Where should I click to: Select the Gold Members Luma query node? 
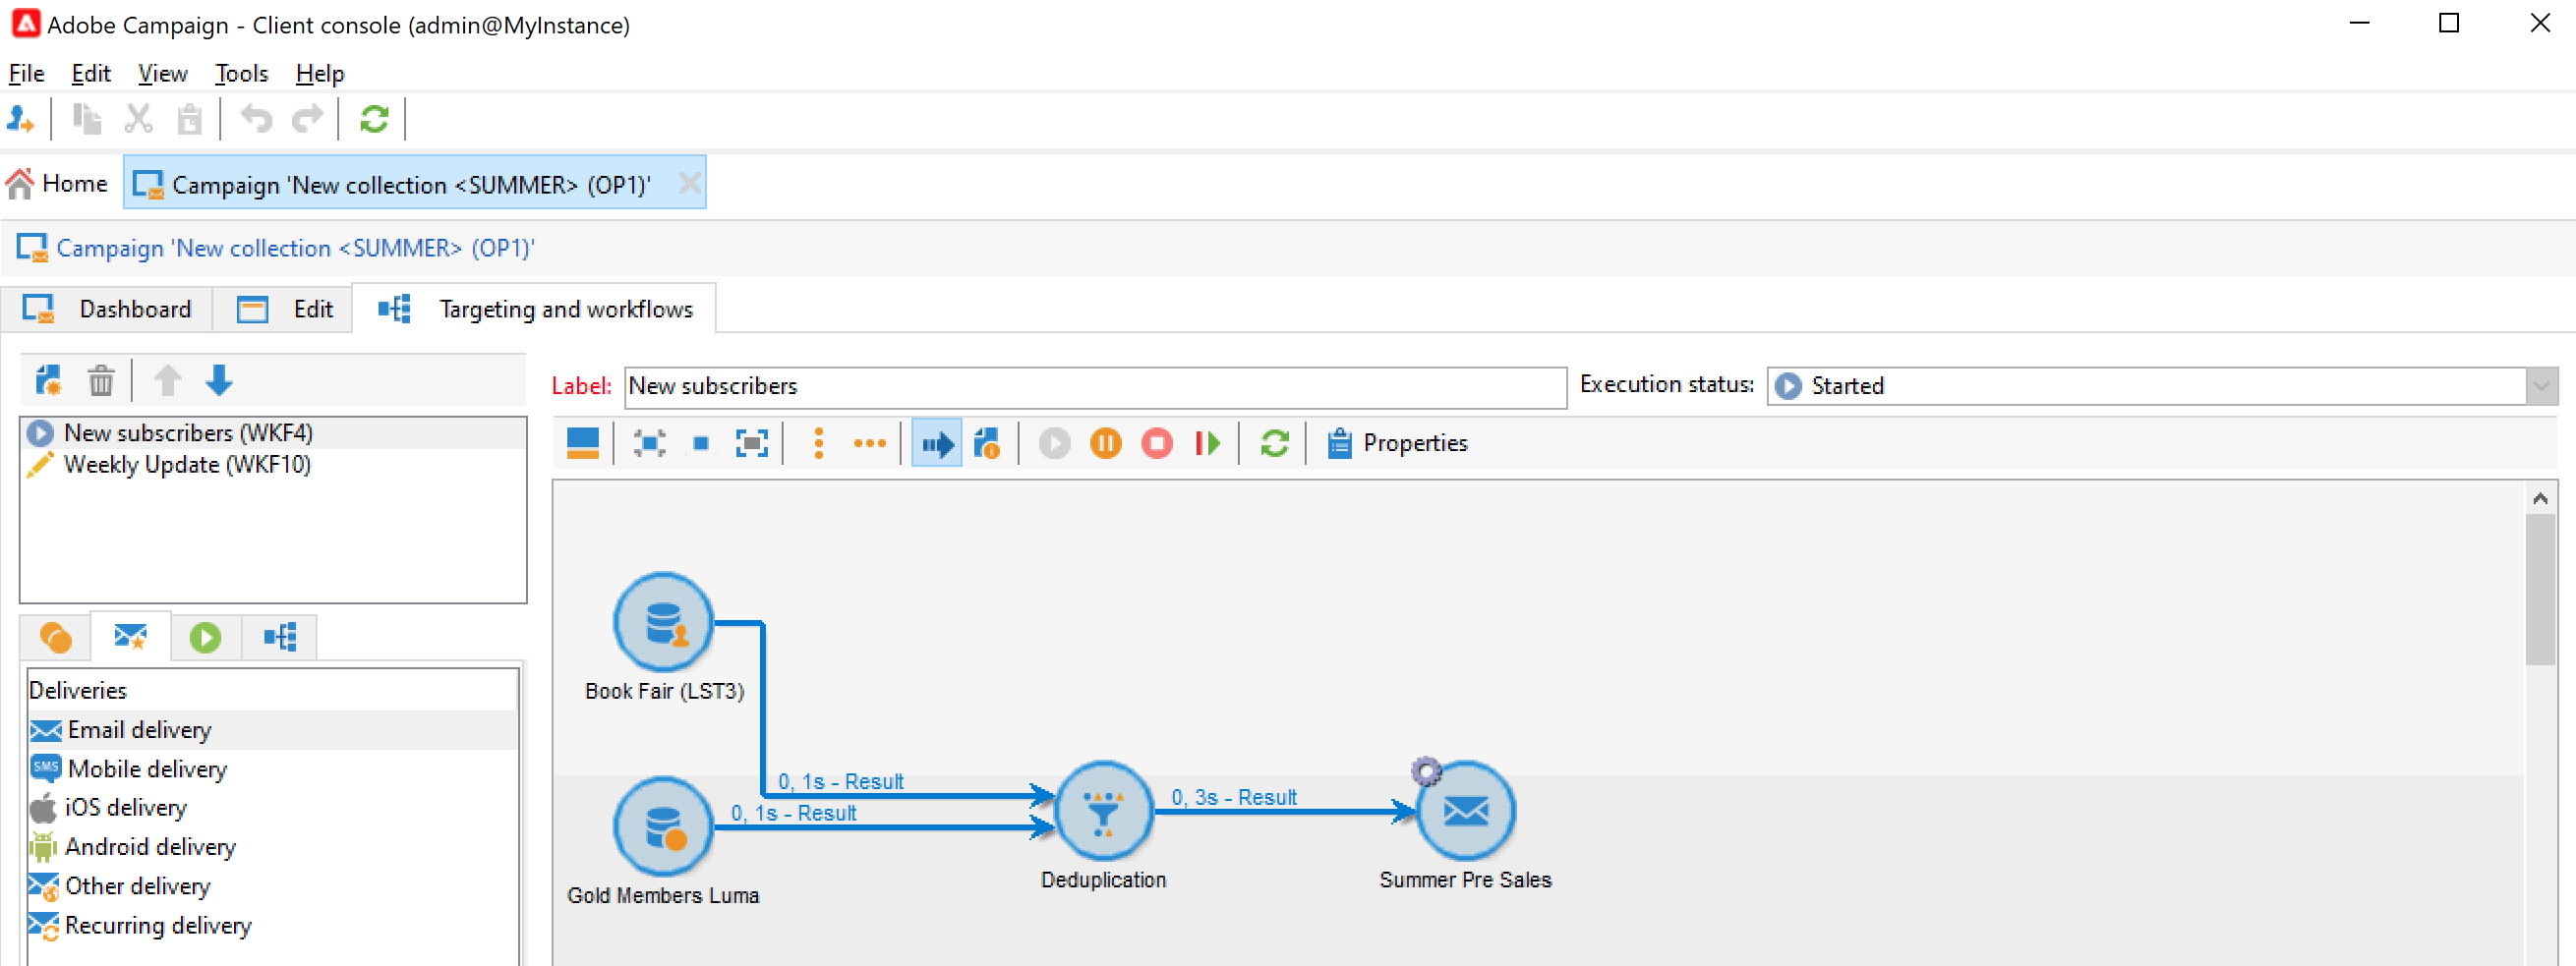click(x=663, y=826)
